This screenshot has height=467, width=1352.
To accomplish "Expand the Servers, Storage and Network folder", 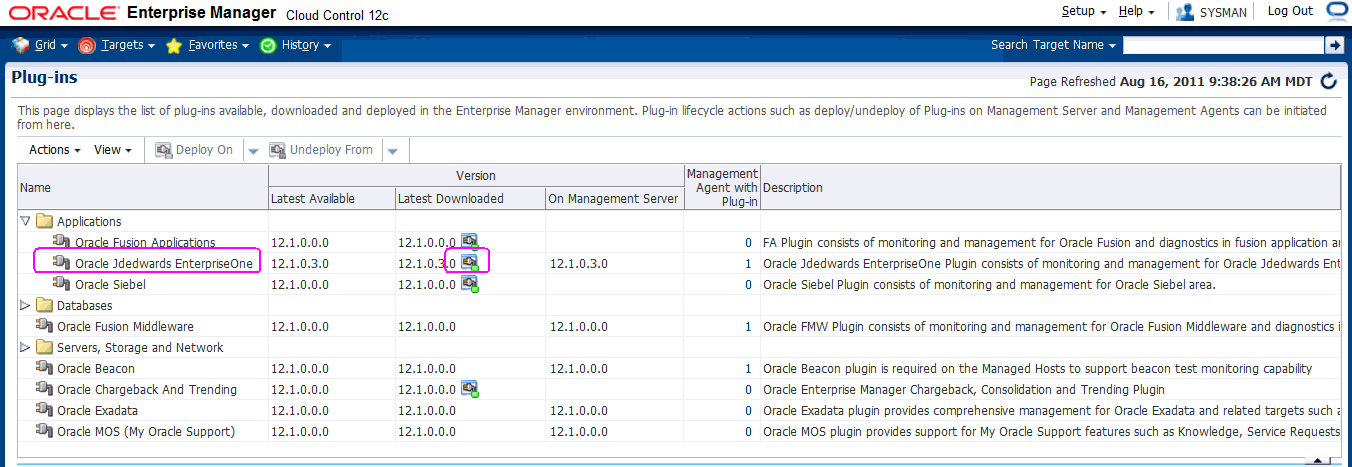I will point(26,347).
